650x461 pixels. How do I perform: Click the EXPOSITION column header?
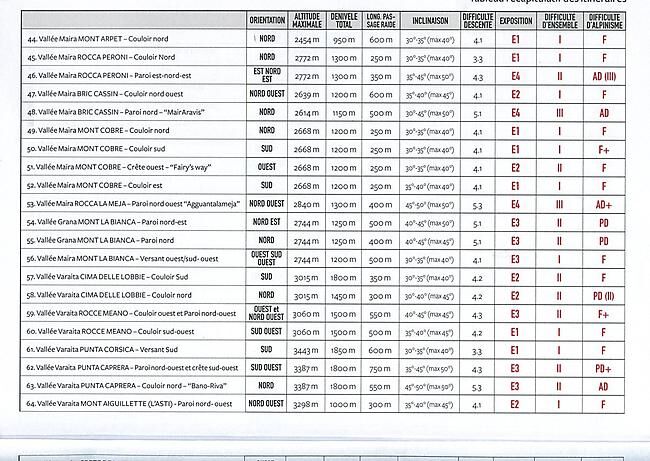[516, 20]
